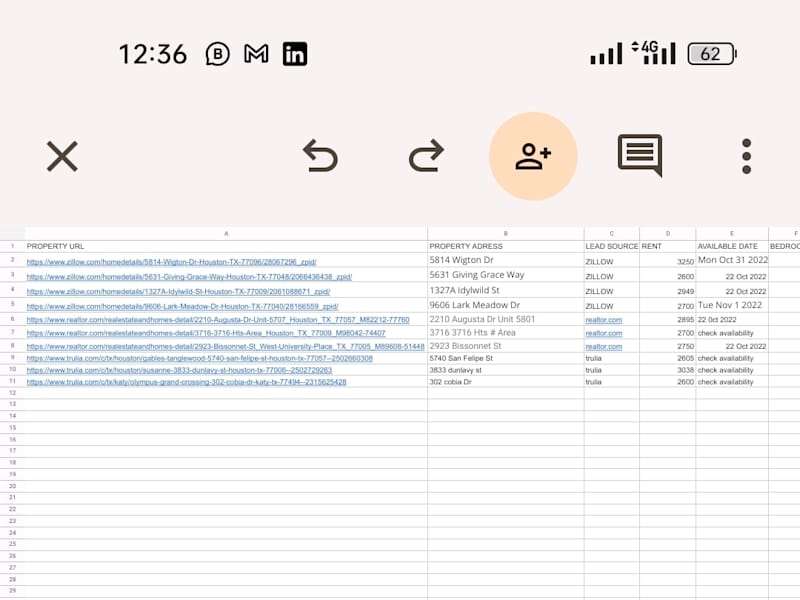Open the 5814-Wigton-Dr Zillow link
The image size is (800, 600).
click(x=171, y=262)
